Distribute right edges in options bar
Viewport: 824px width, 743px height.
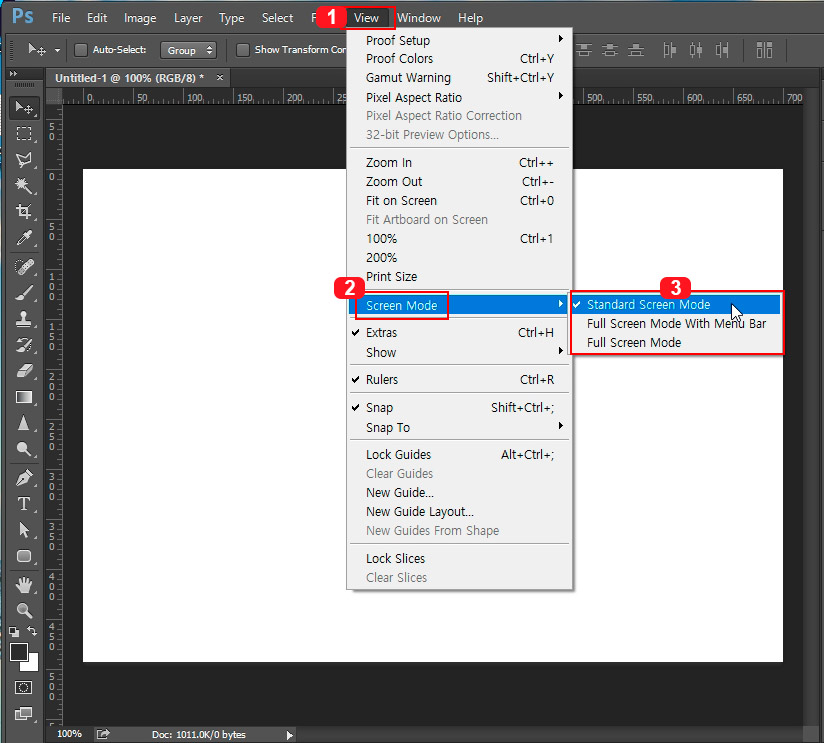[x=722, y=50]
